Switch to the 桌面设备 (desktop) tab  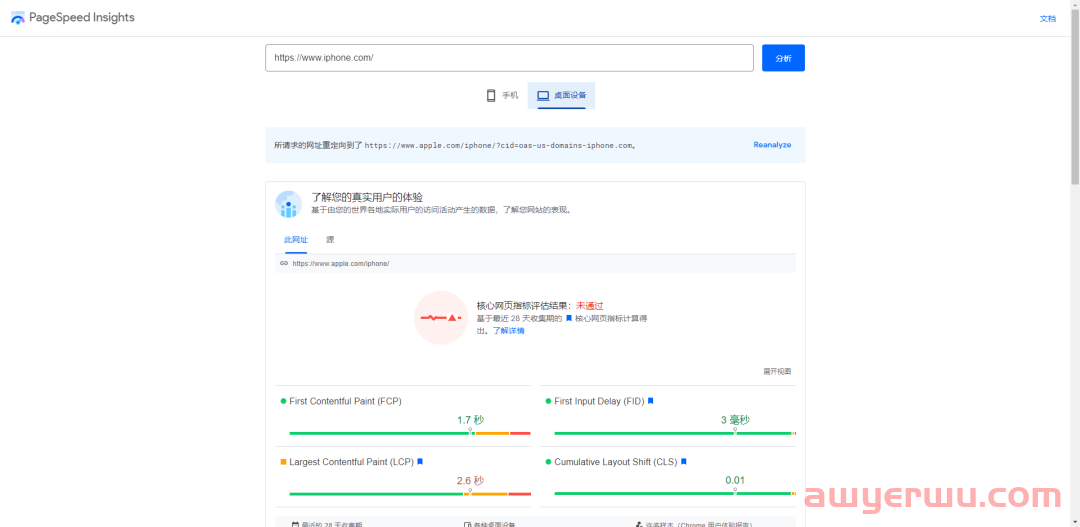click(561, 96)
